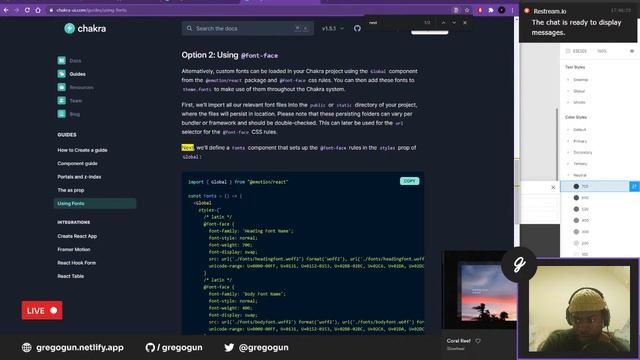Open the extensions puzzle icon
Image resolution: width=640 pixels, height=360 pixels.
click(491, 10)
